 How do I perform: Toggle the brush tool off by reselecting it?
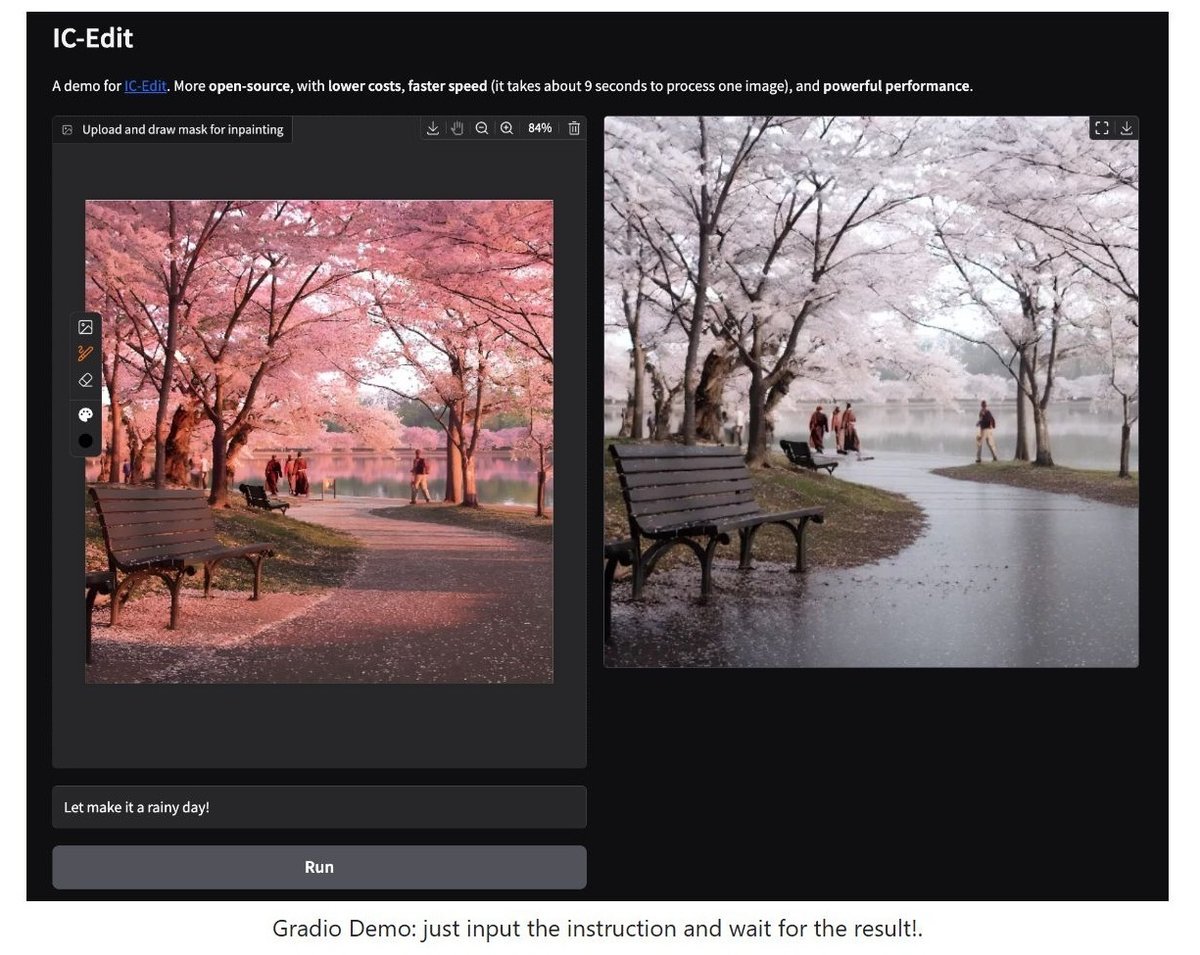85,353
